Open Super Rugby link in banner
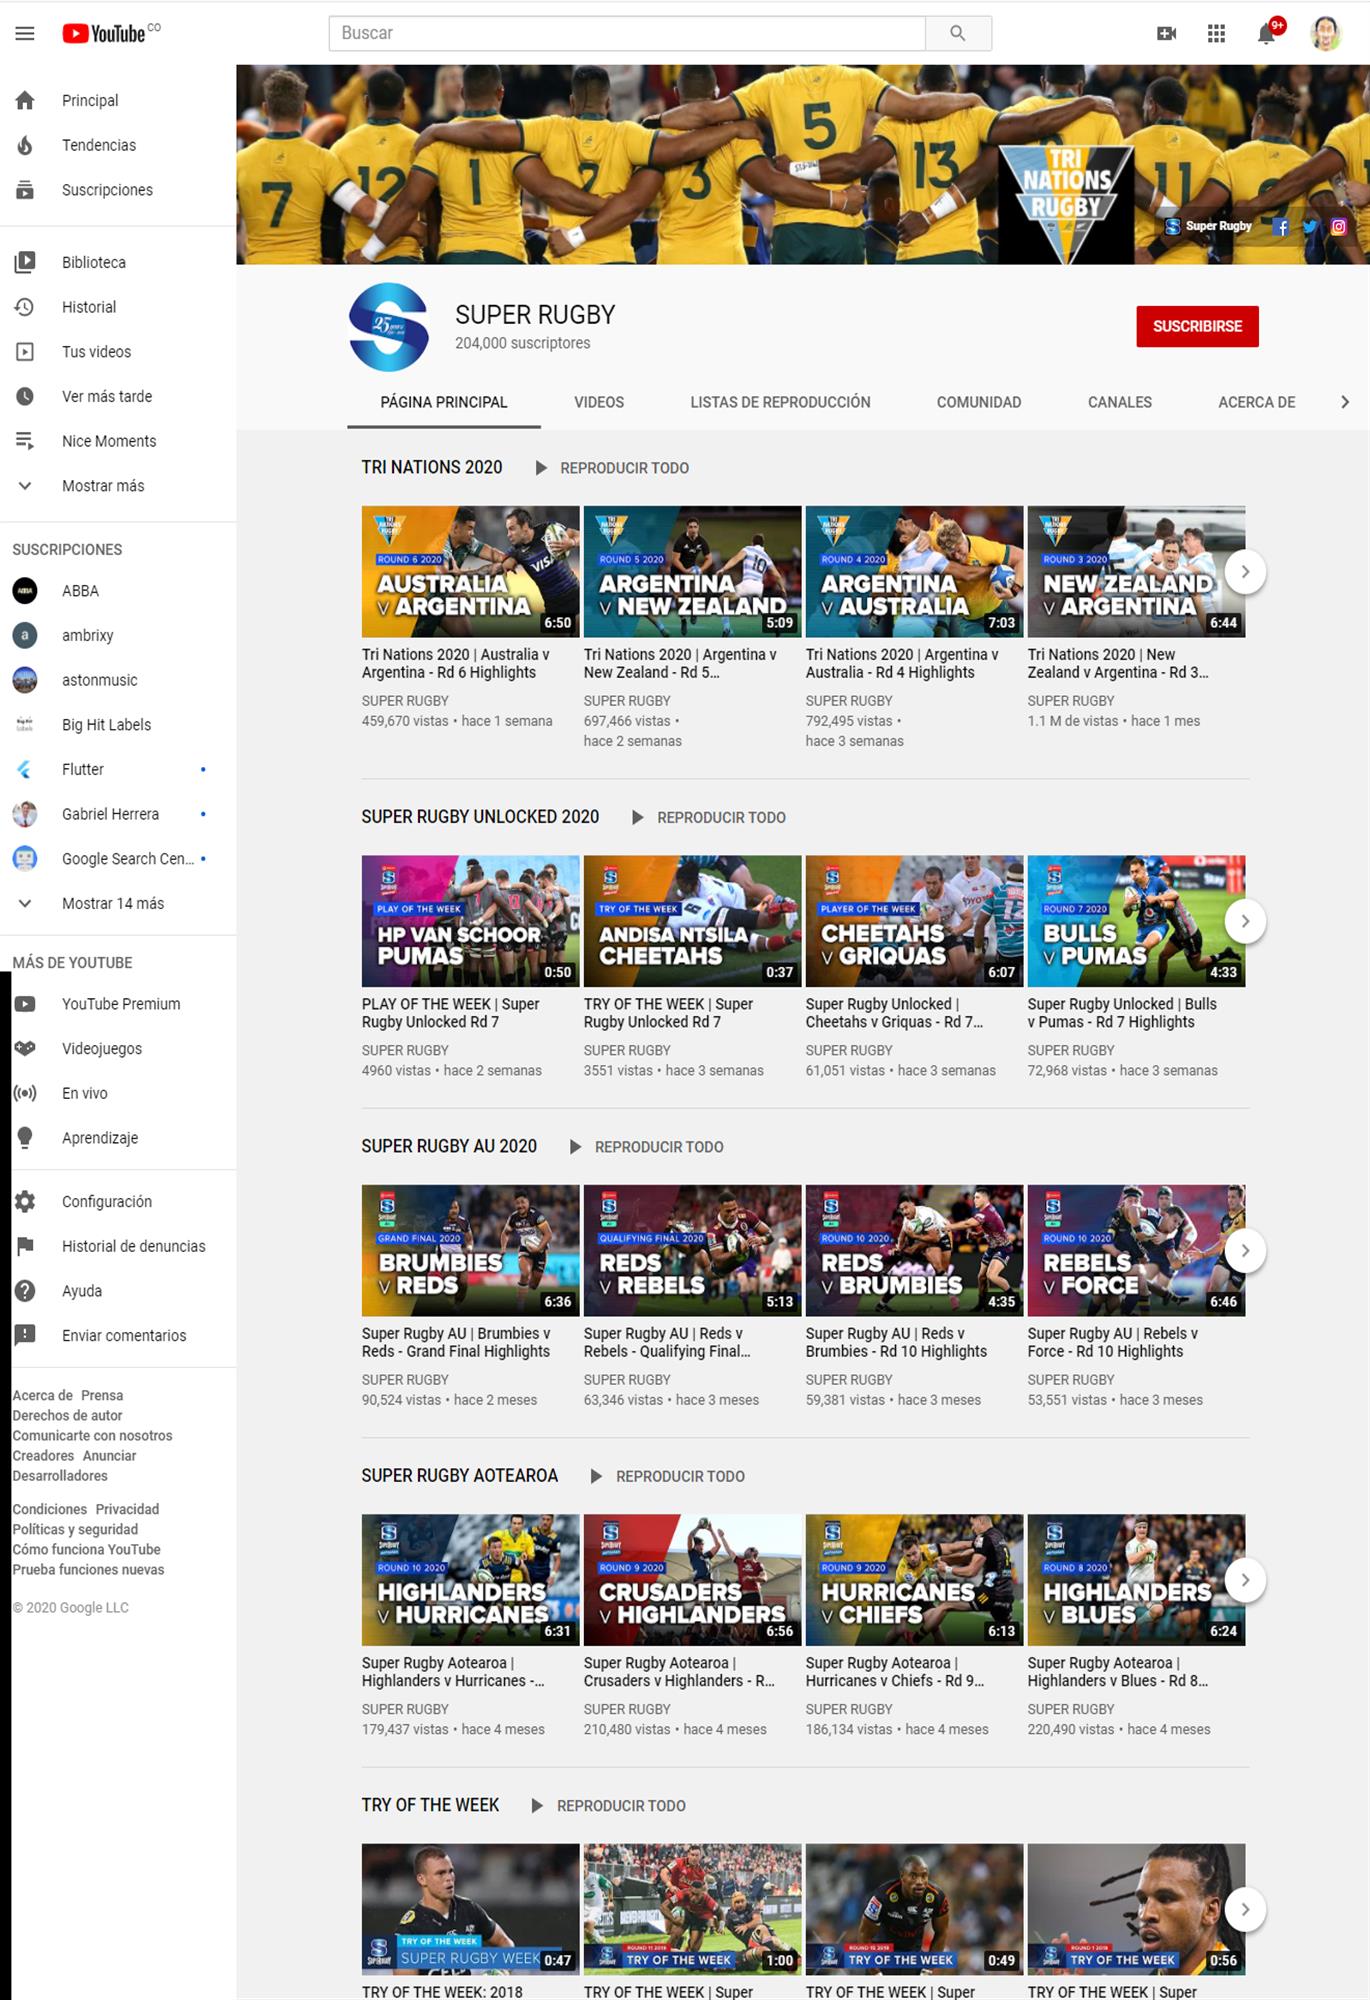 (x=1209, y=227)
